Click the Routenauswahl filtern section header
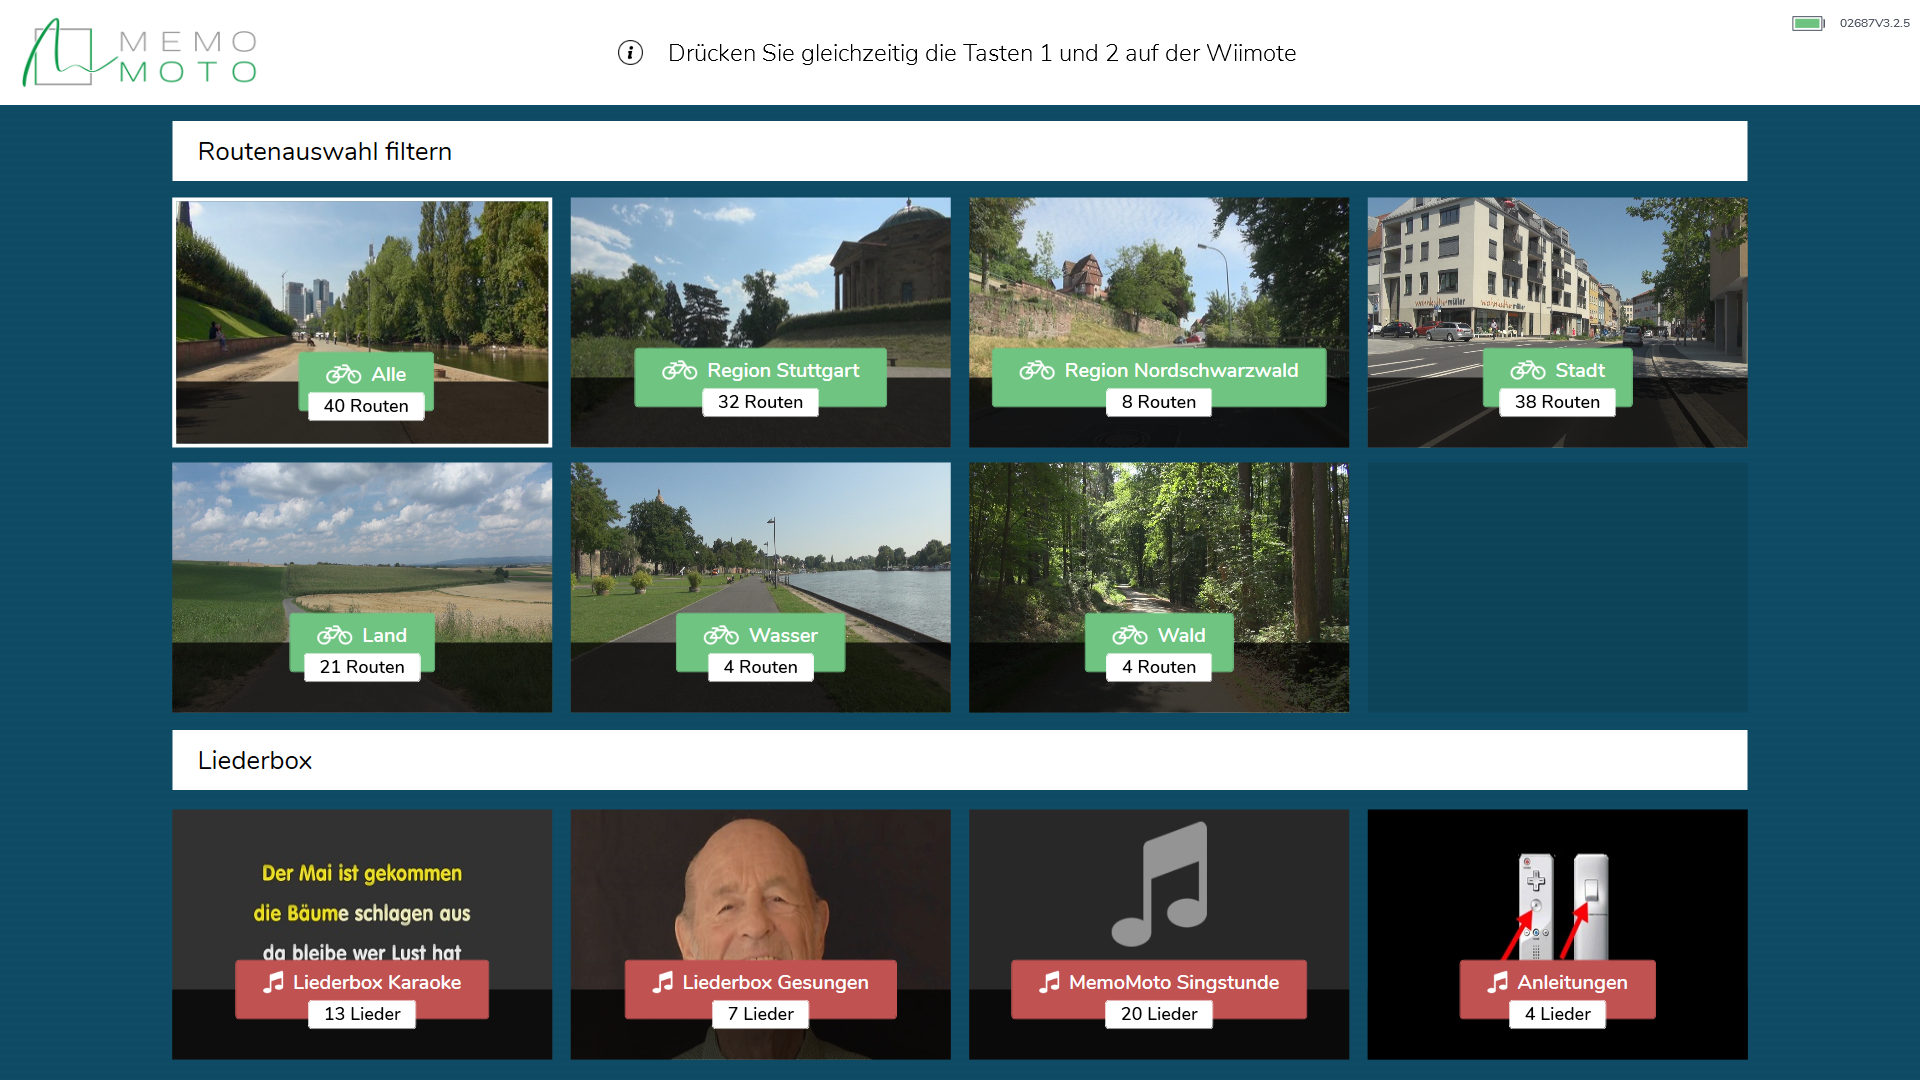This screenshot has width=1920, height=1080. (325, 151)
